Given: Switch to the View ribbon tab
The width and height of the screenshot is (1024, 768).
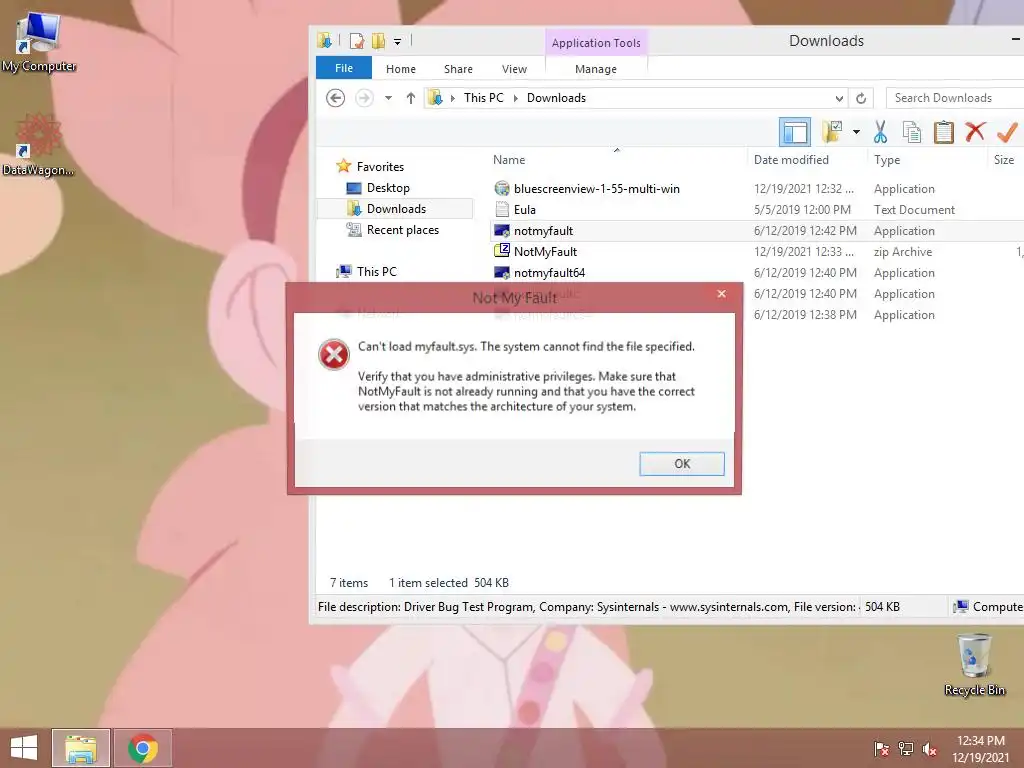Looking at the screenshot, I should (x=514, y=69).
